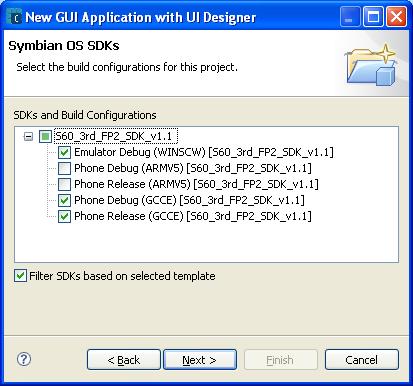Select the S60_3rd_FP2_SDK_v1.1 tree label
413x386 pixels.
click(x=115, y=136)
